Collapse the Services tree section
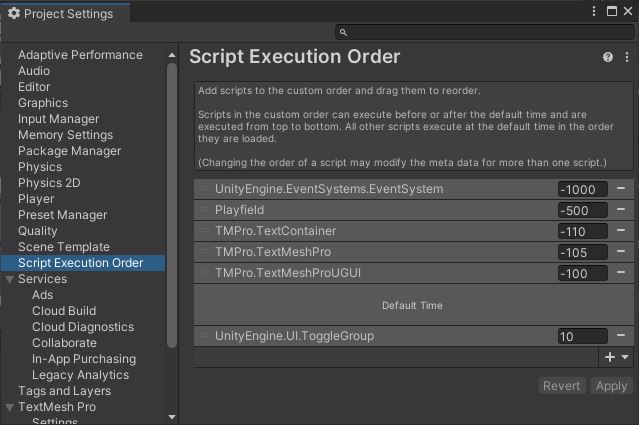Image resolution: width=639 pixels, height=425 pixels. coord(10,279)
